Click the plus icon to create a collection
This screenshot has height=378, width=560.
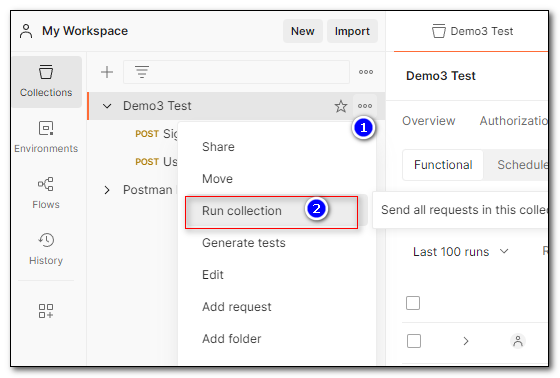click(x=107, y=72)
